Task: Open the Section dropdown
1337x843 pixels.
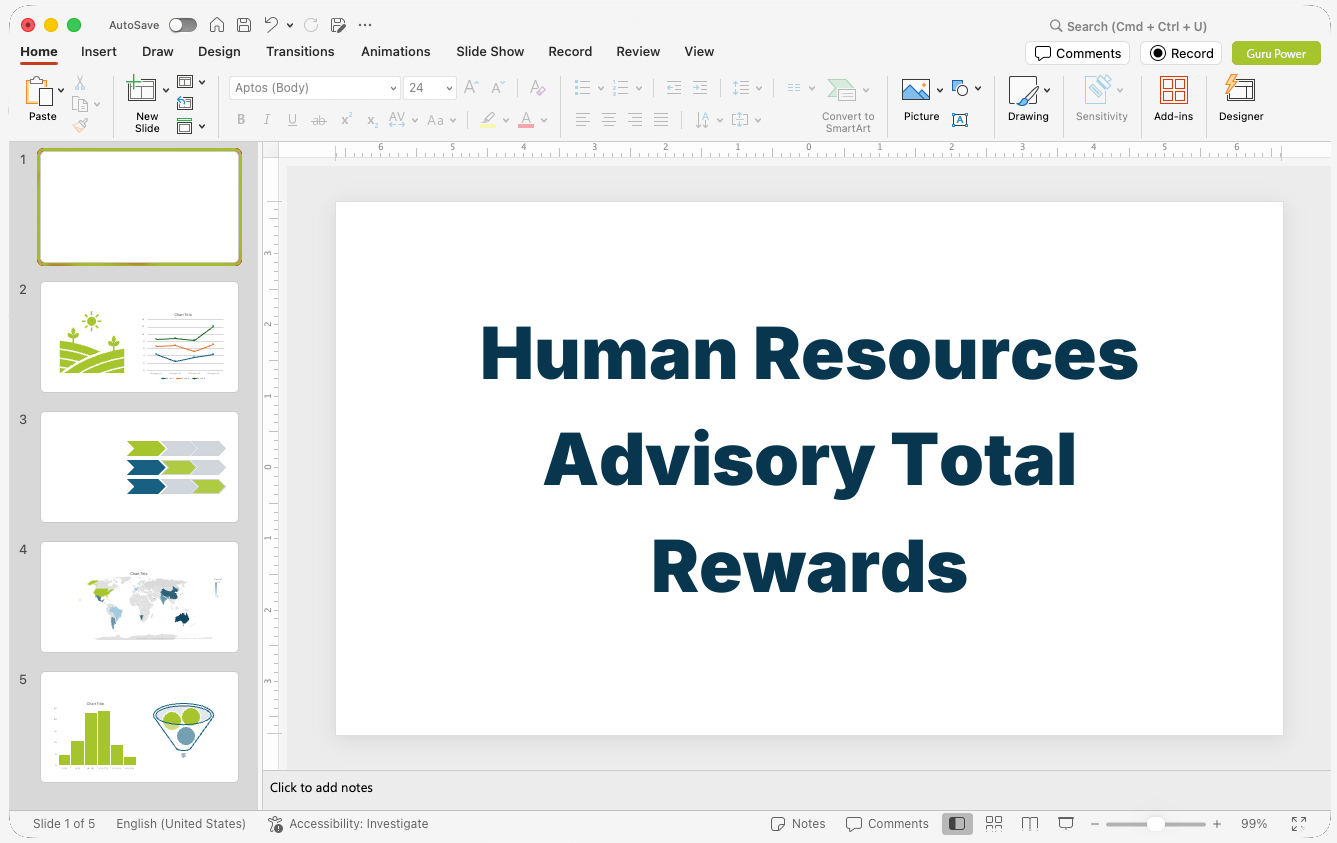Action: coord(190,126)
